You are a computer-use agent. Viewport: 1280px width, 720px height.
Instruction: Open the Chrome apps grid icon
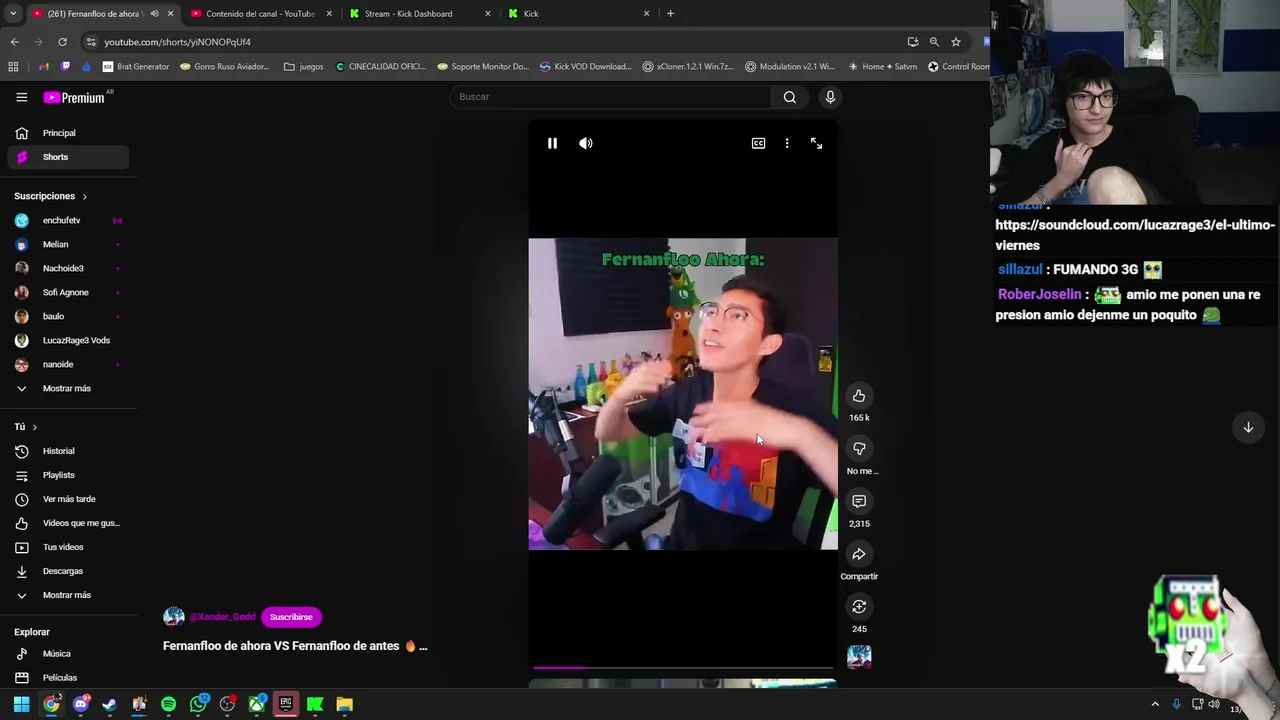13,67
